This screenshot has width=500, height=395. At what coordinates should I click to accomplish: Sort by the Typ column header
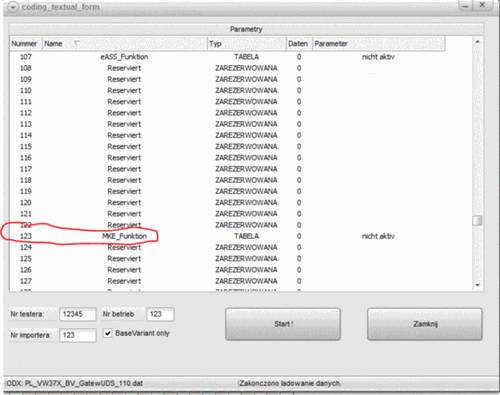[x=247, y=44]
